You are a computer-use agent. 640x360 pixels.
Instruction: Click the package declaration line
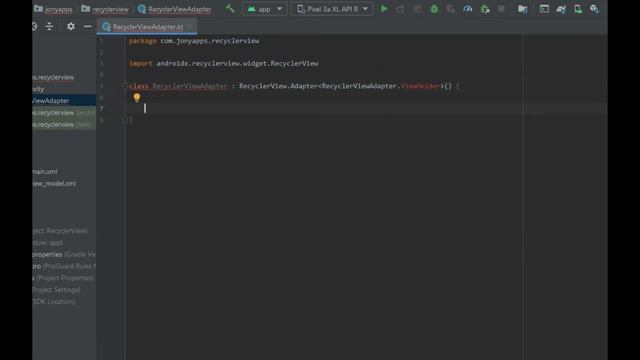point(194,41)
